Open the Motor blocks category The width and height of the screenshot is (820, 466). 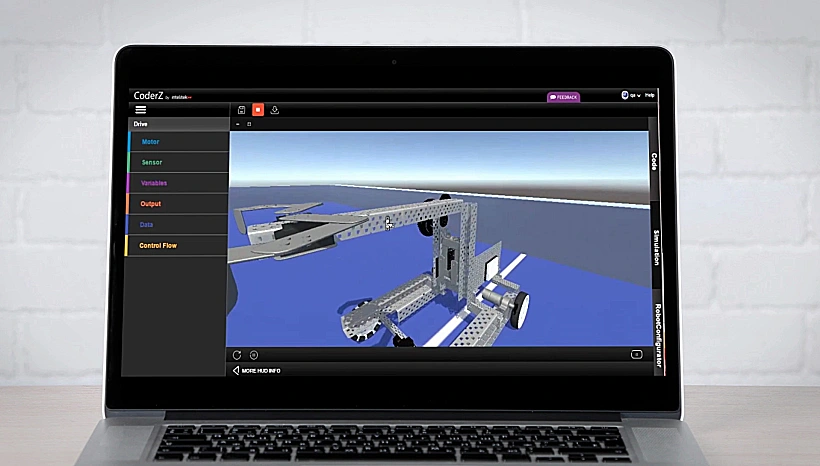(x=150, y=142)
